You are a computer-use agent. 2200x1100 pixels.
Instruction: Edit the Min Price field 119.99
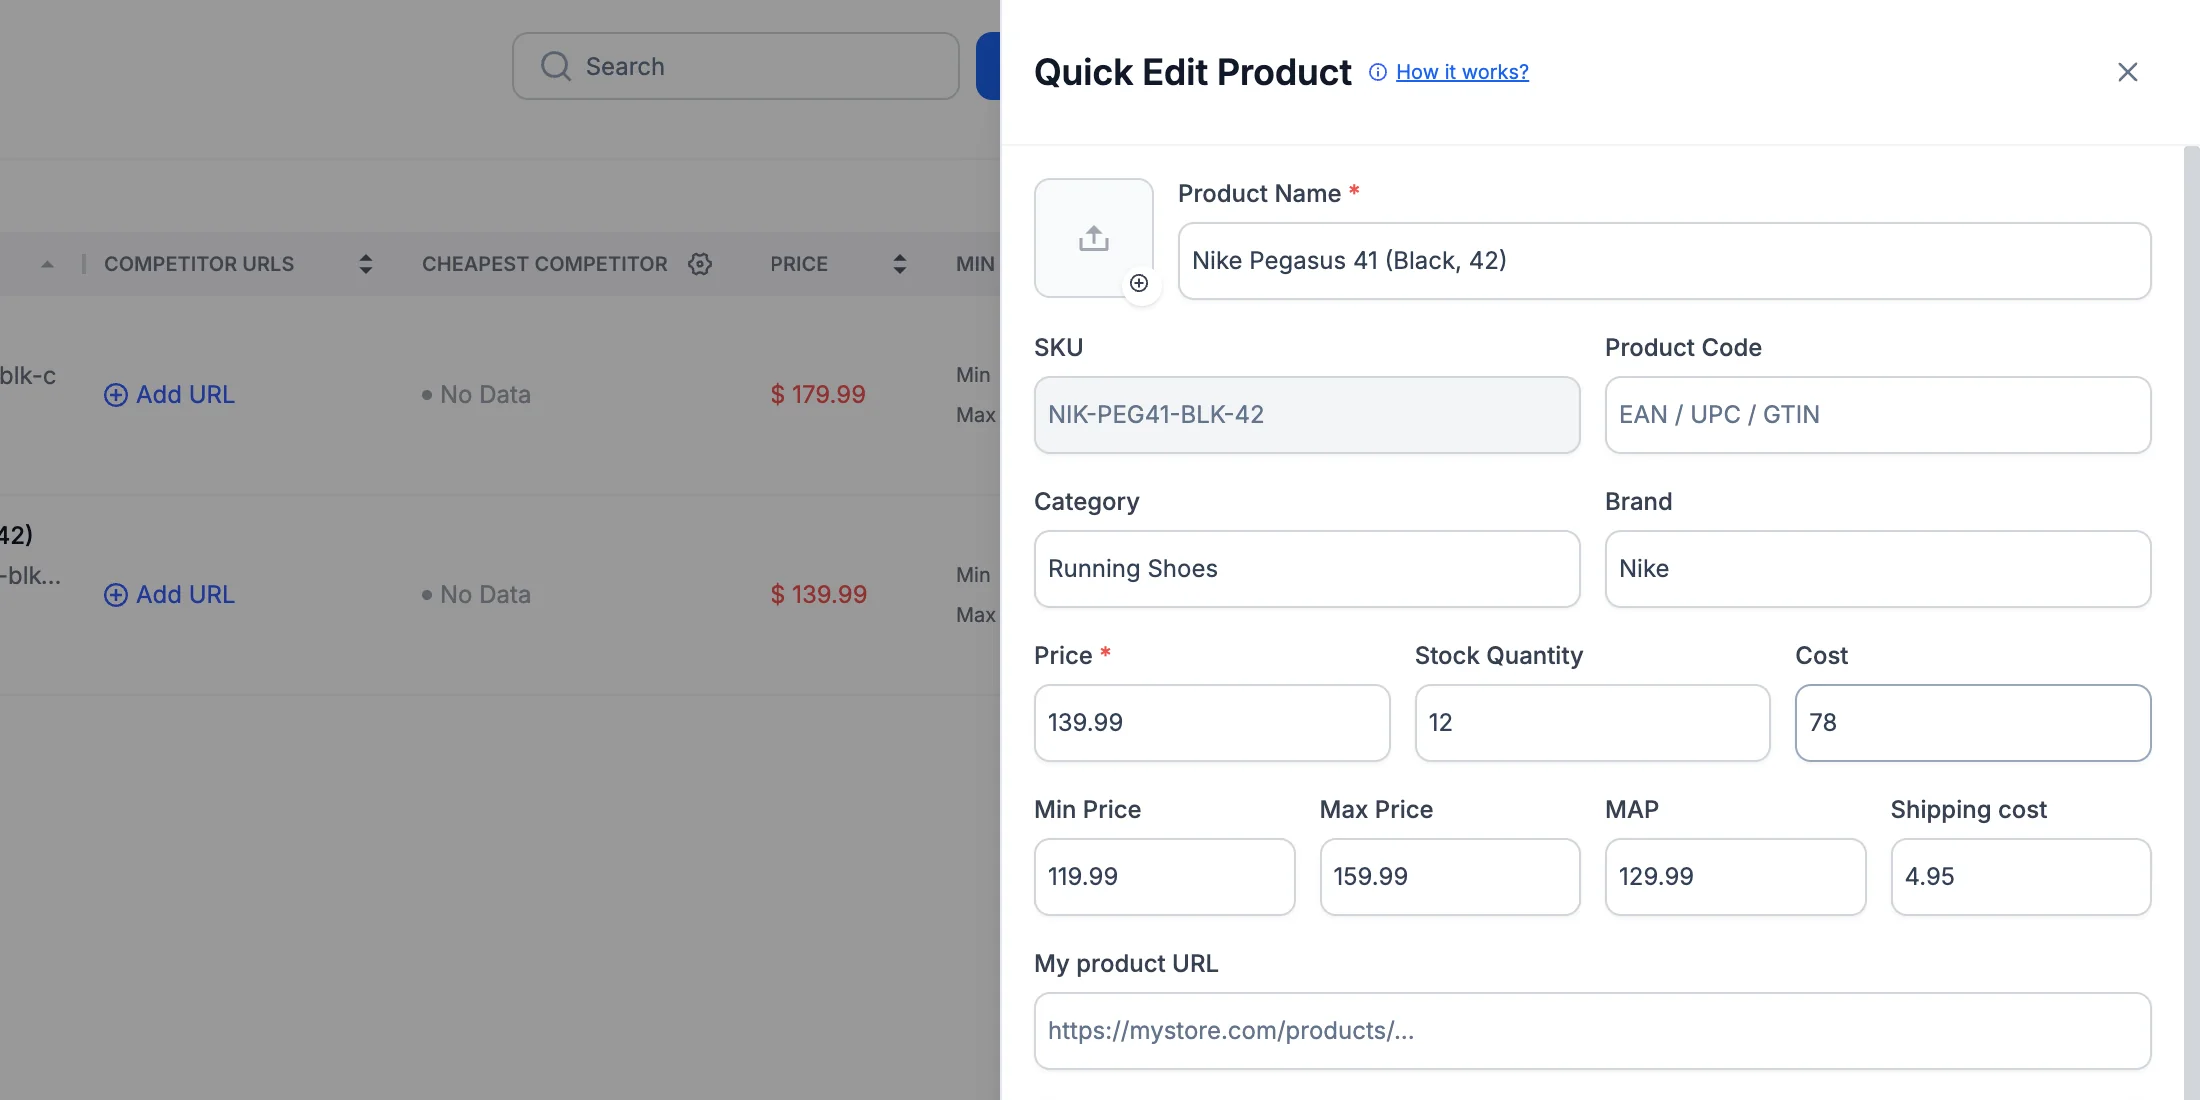(1164, 877)
